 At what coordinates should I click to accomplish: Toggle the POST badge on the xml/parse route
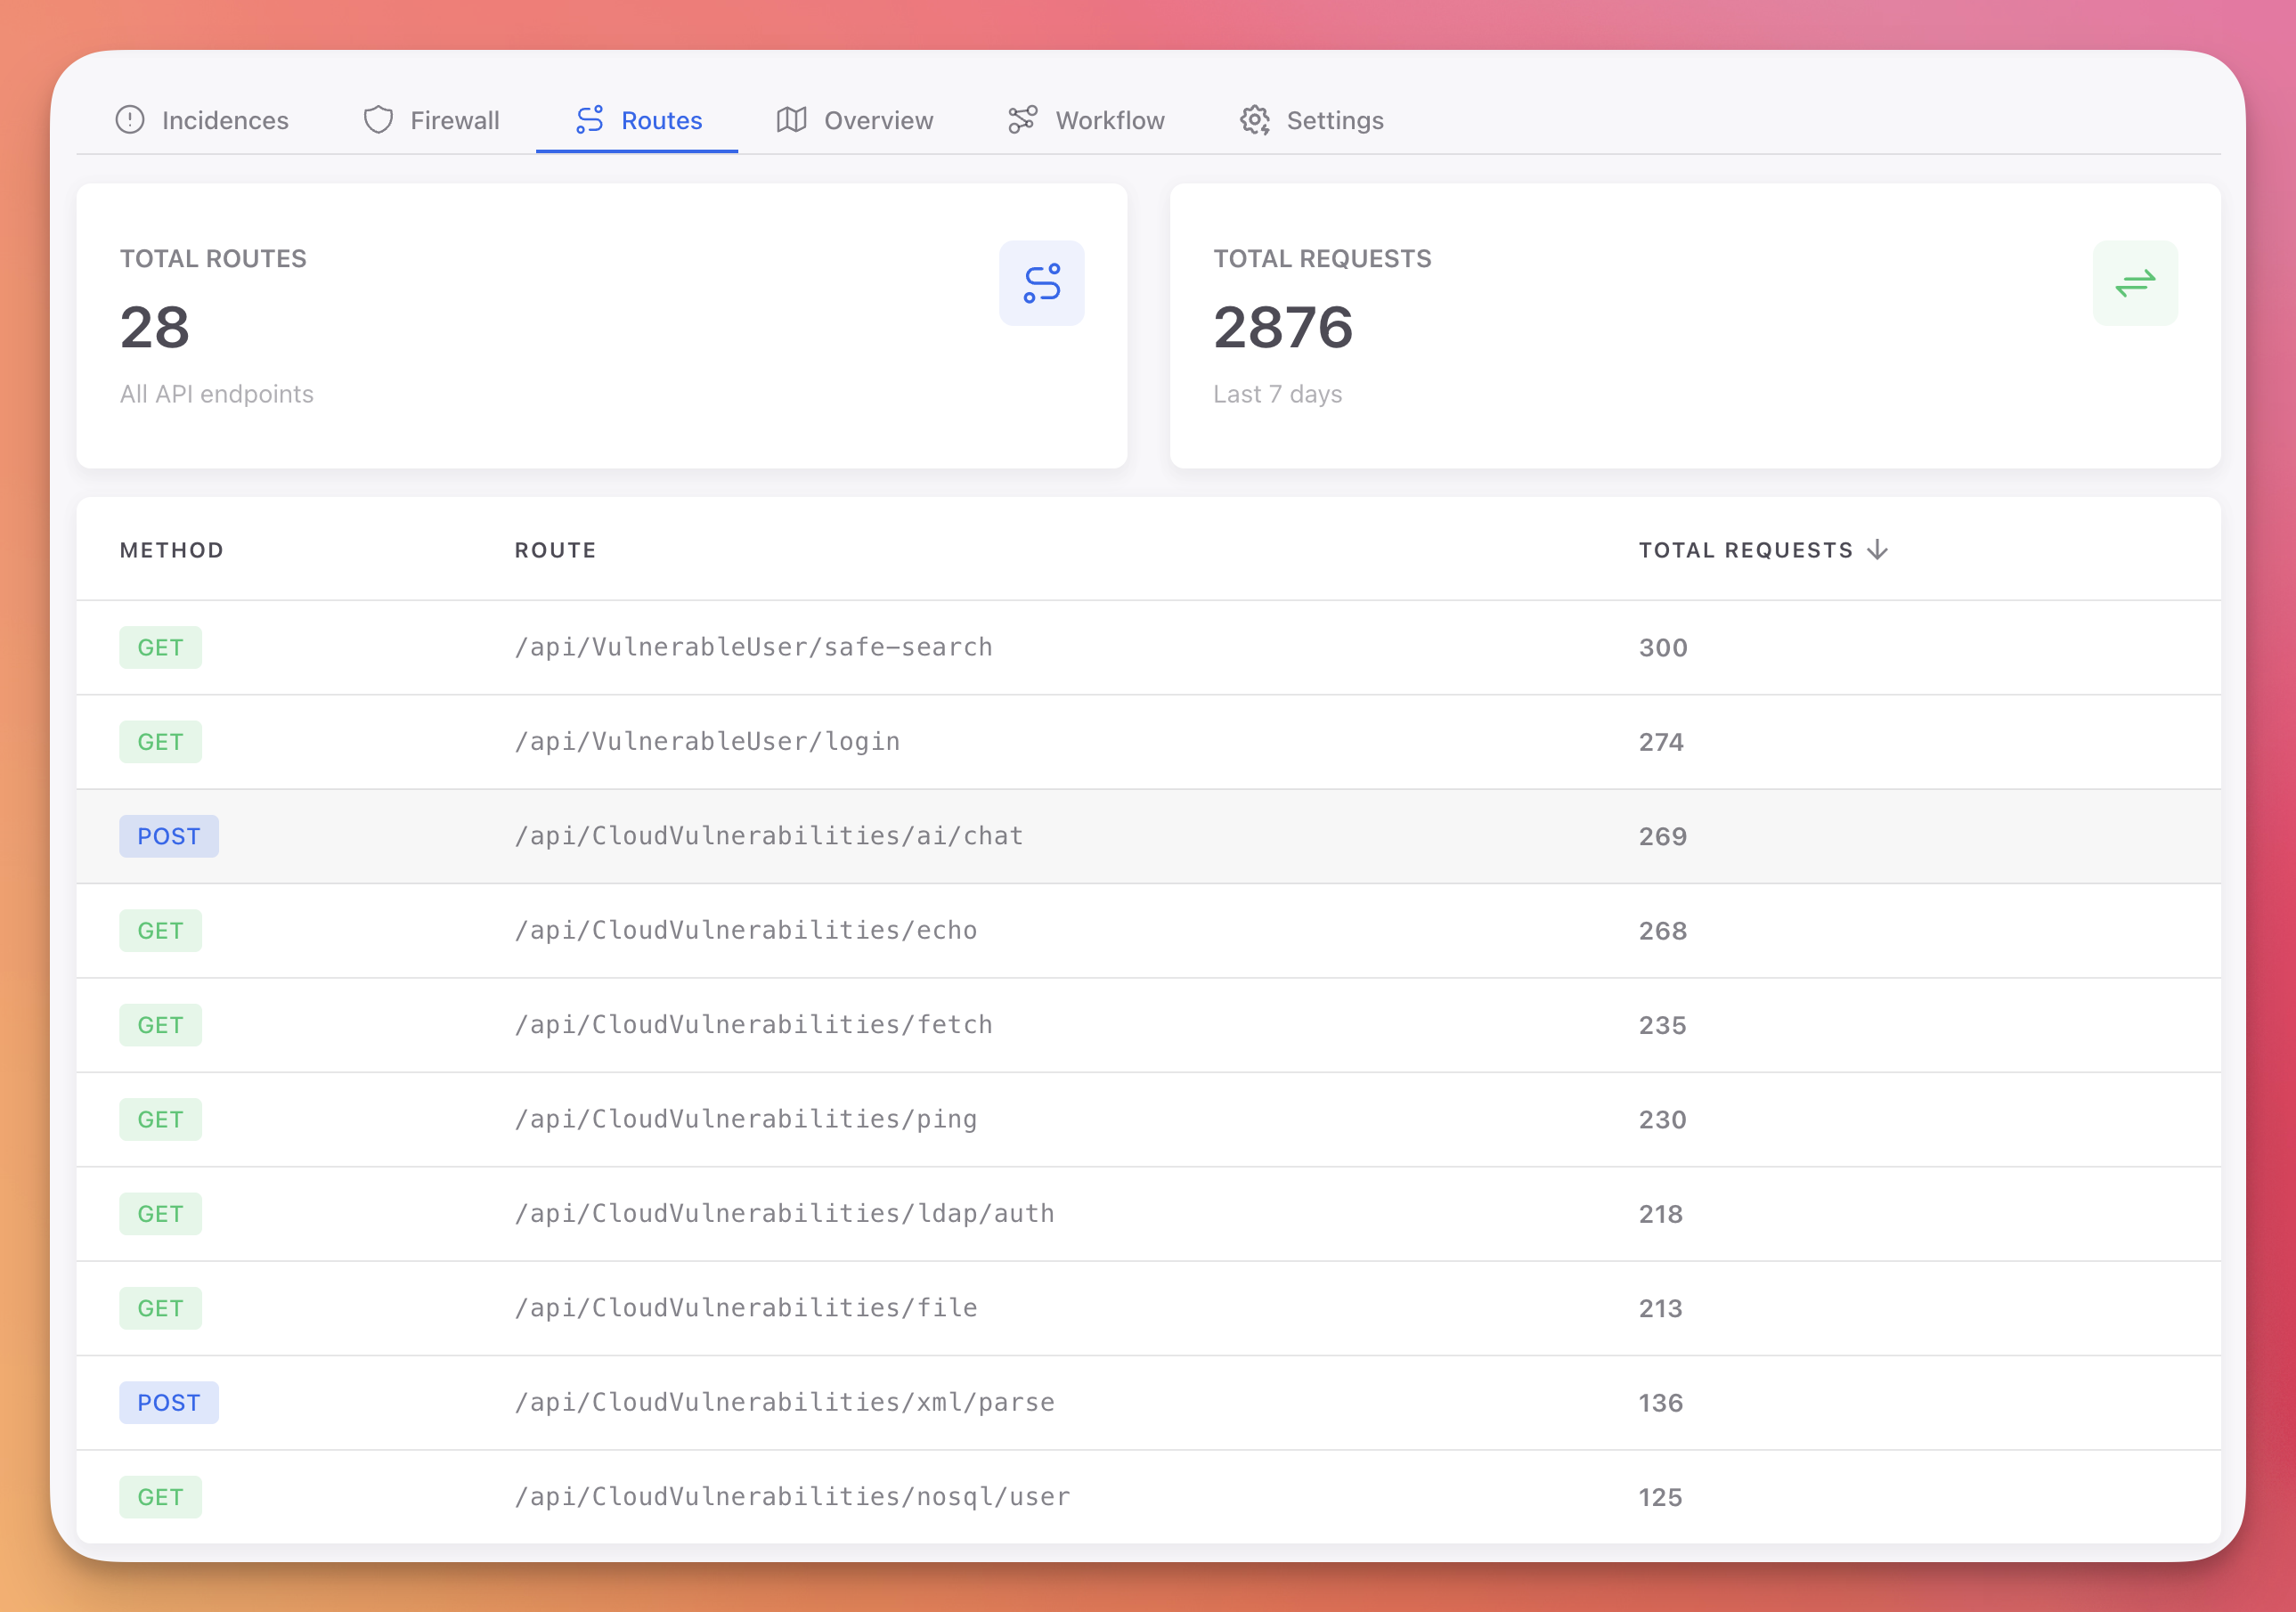tap(169, 1402)
